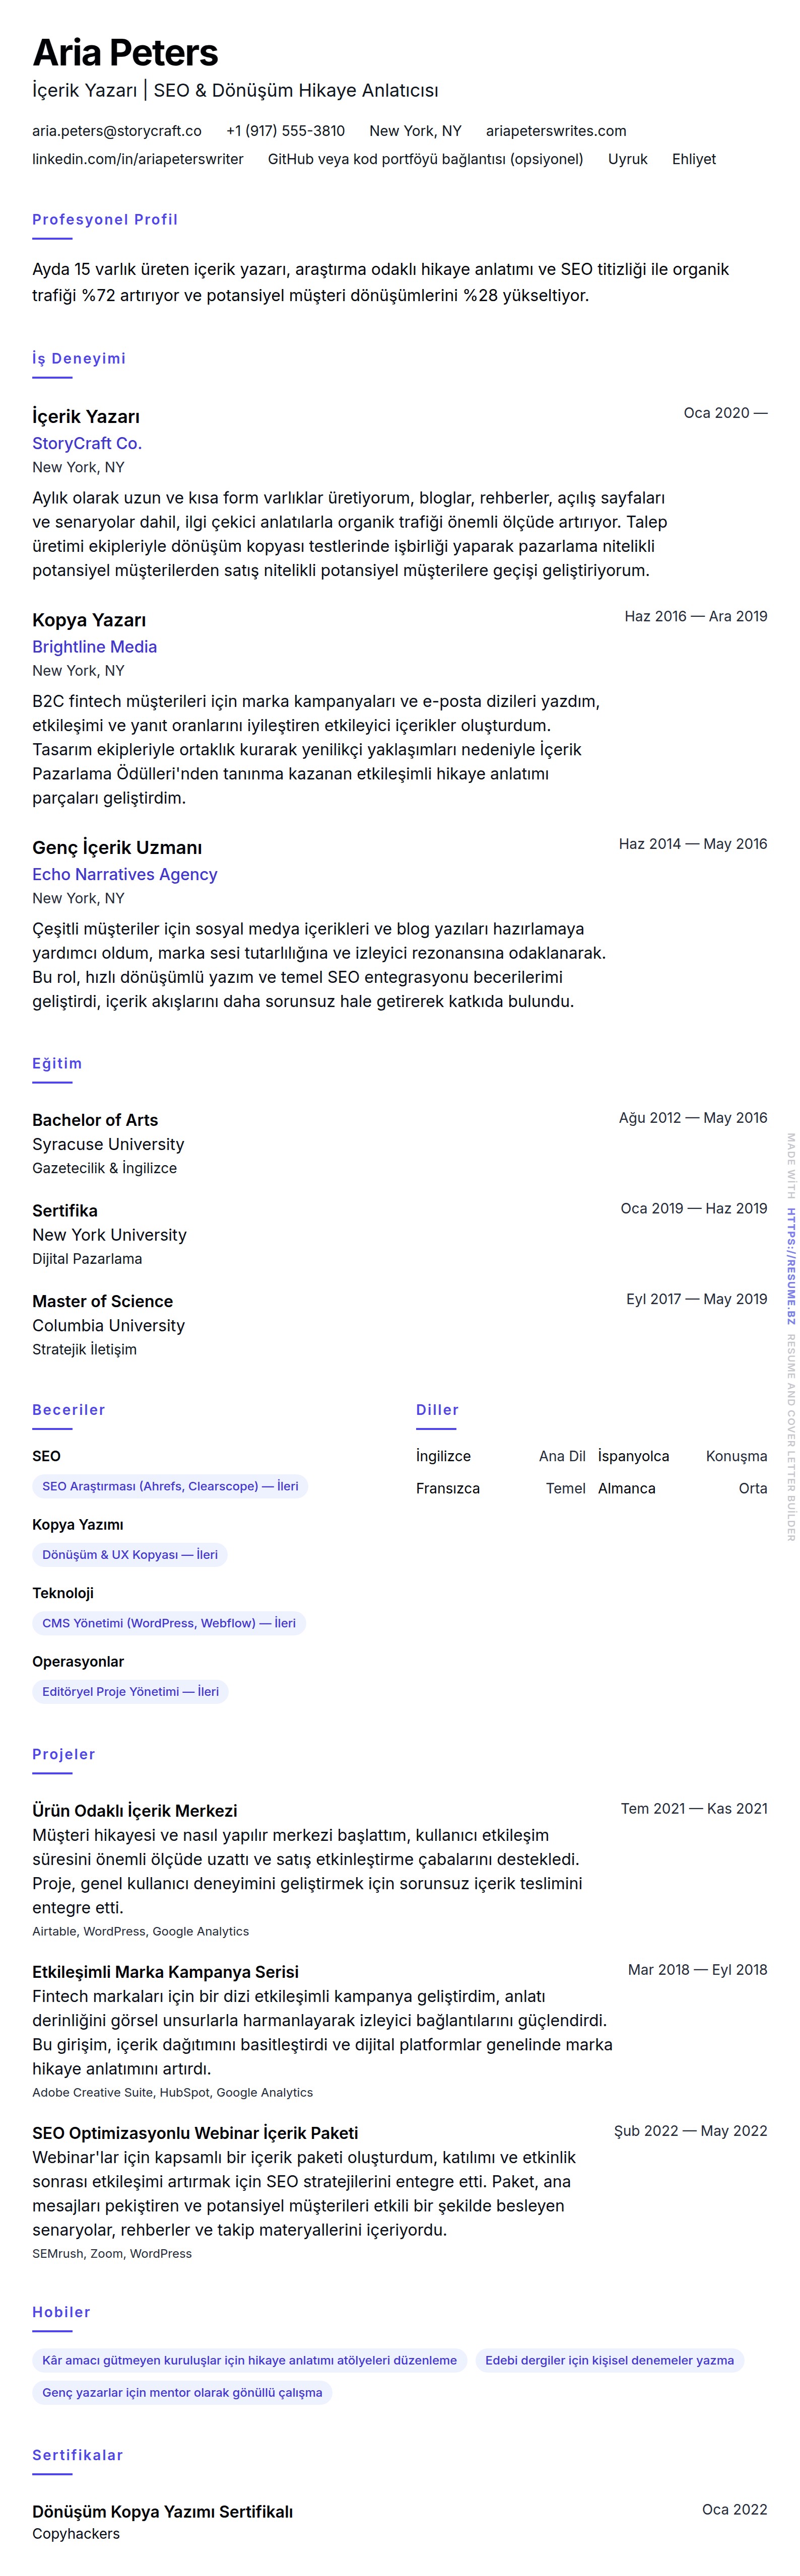Click the GitHub veya kod portföyü link
The image size is (800, 2576).
point(425,159)
